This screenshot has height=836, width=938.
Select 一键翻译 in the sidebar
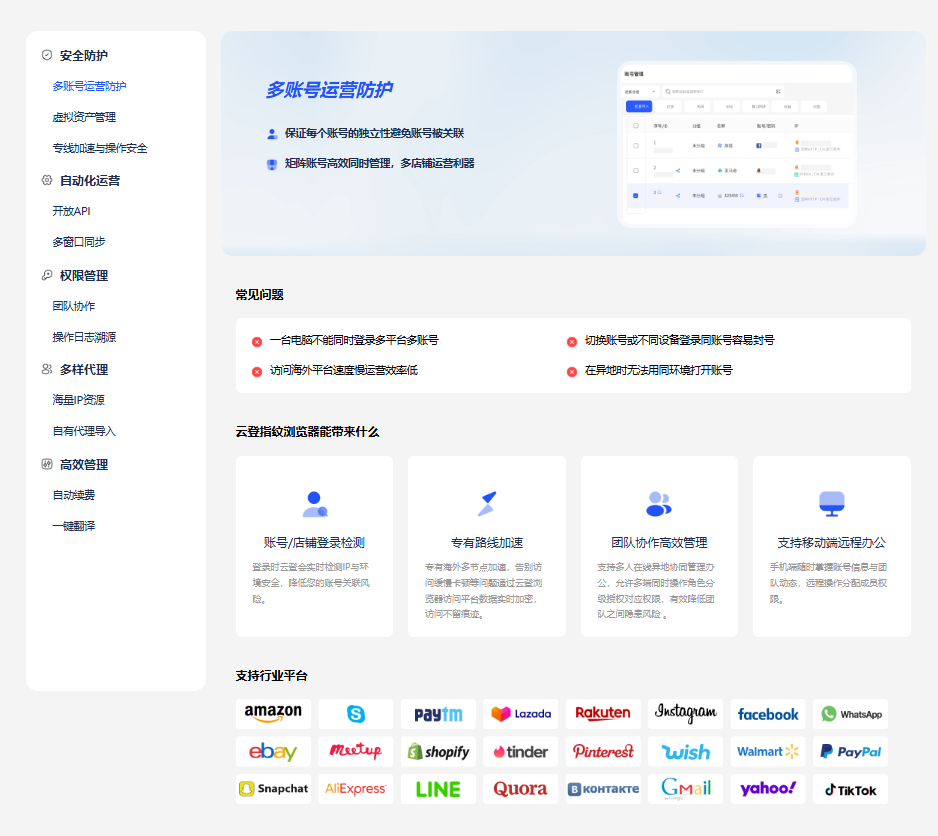74,527
